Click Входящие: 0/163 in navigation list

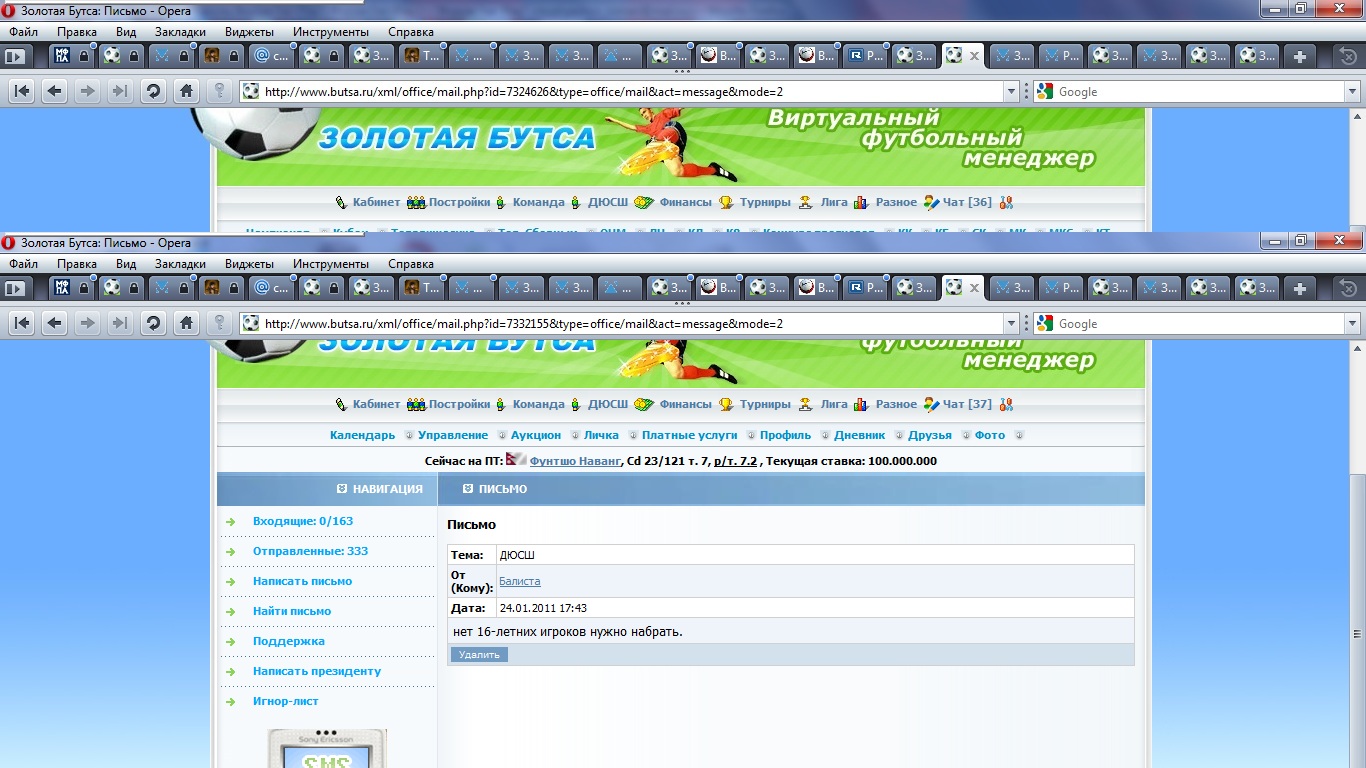click(x=302, y=521)
